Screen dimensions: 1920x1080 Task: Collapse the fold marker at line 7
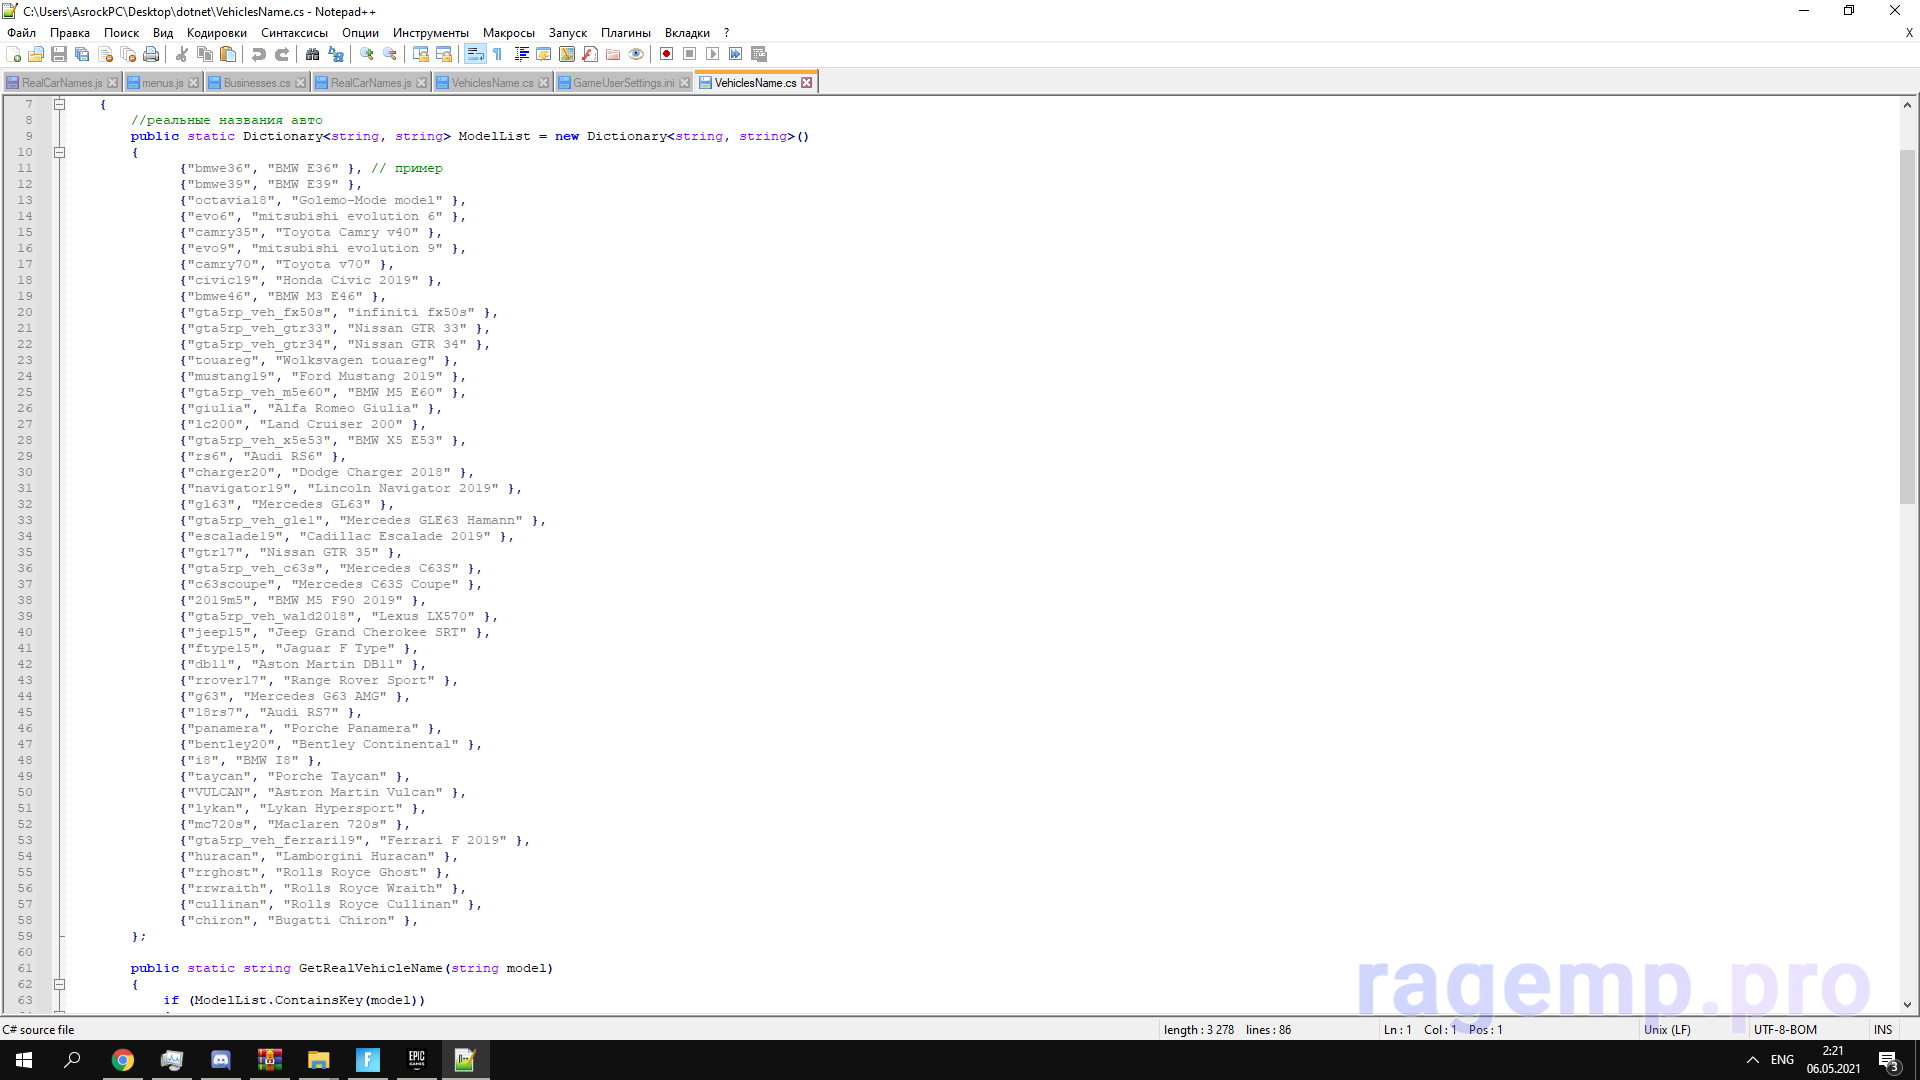[x=60, y=104]
